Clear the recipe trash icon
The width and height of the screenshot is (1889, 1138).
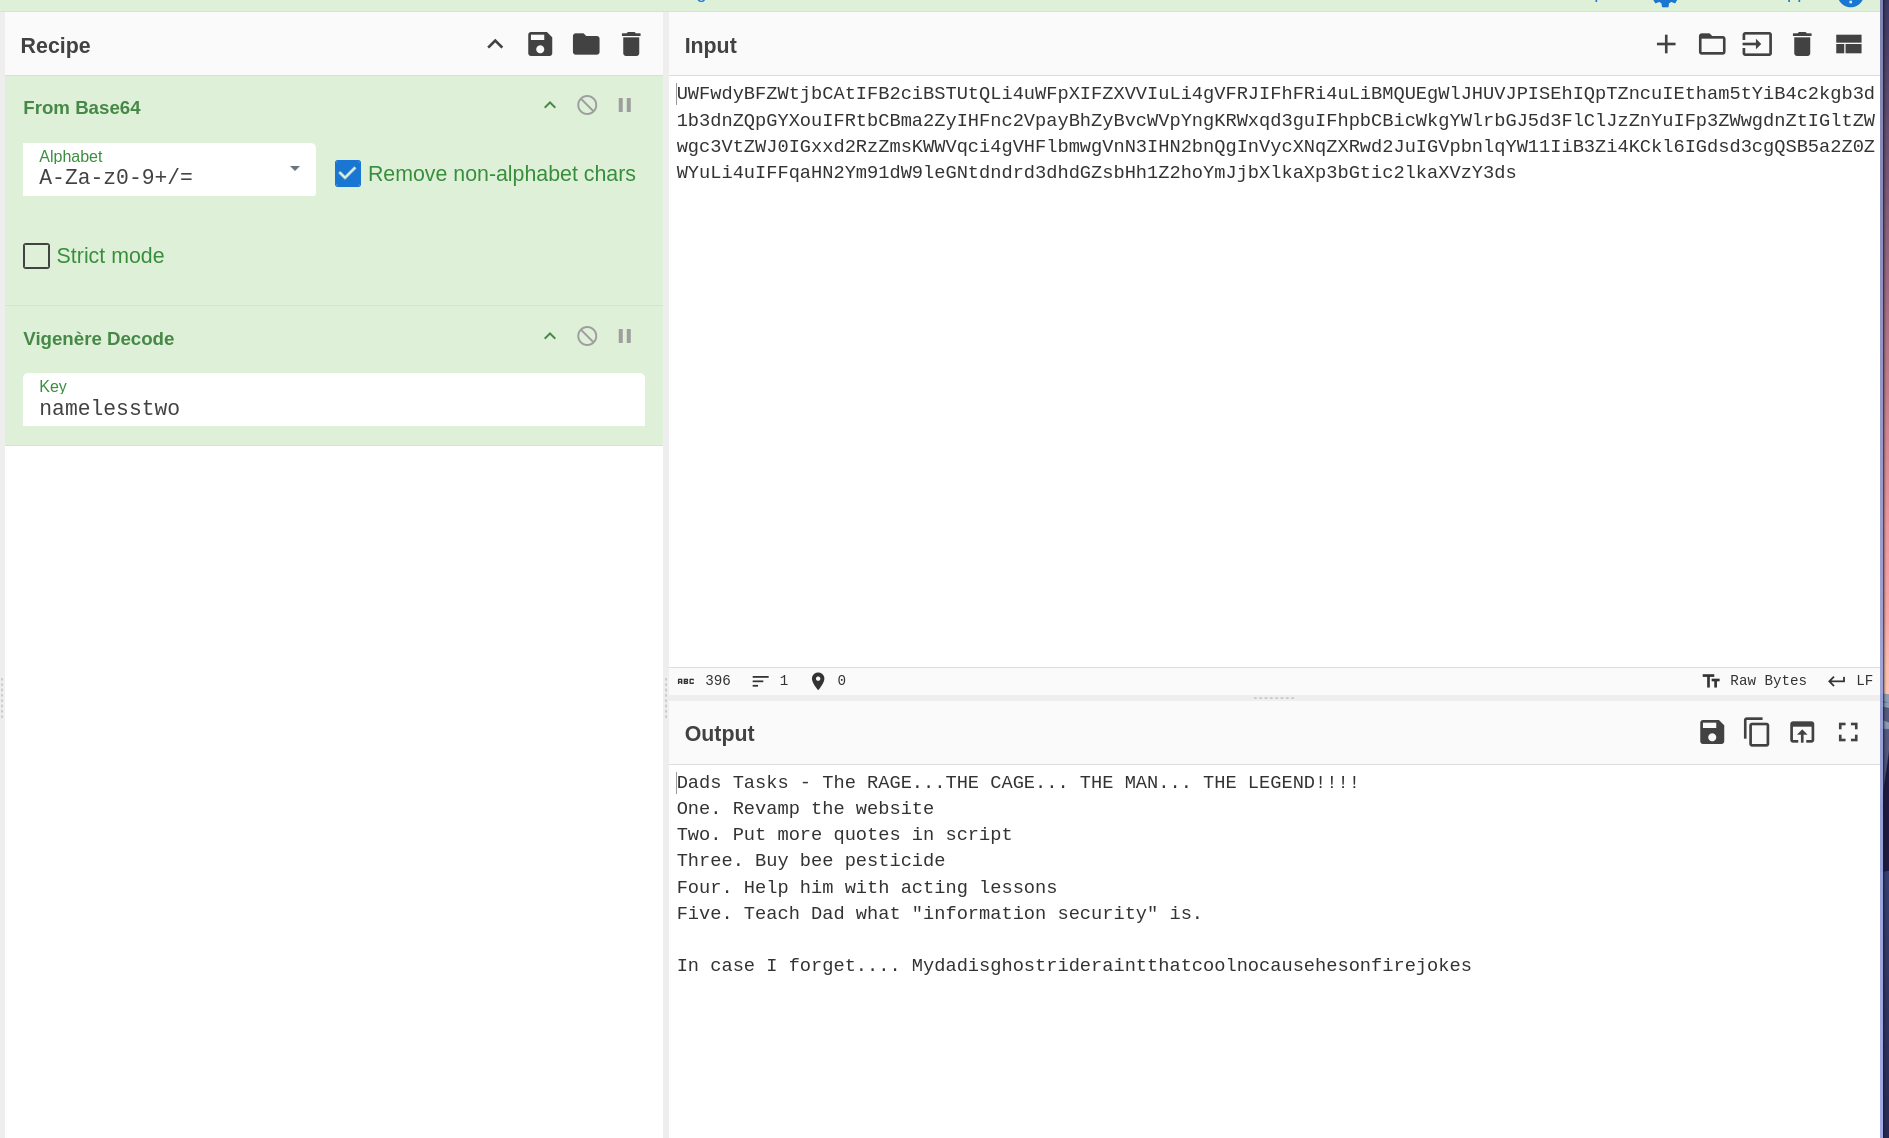pos(631,44)
